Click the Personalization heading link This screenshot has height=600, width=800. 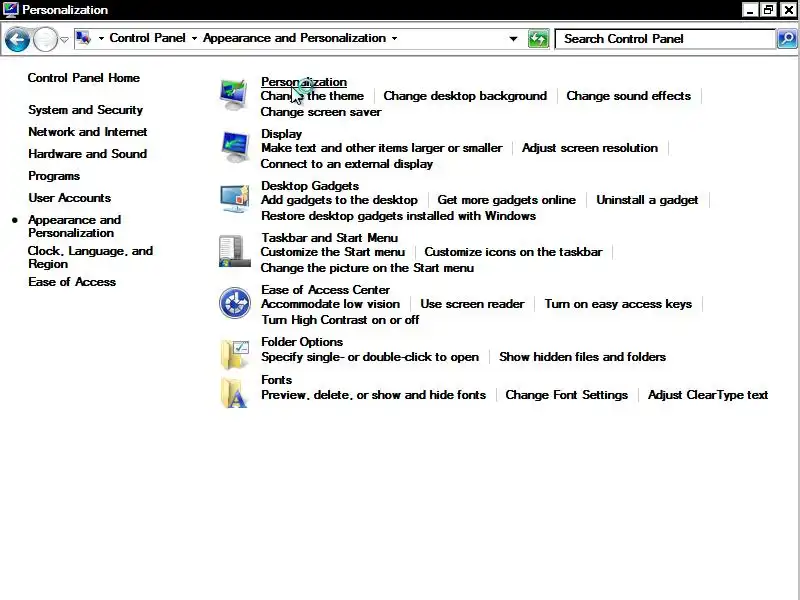tap(304, 82)
